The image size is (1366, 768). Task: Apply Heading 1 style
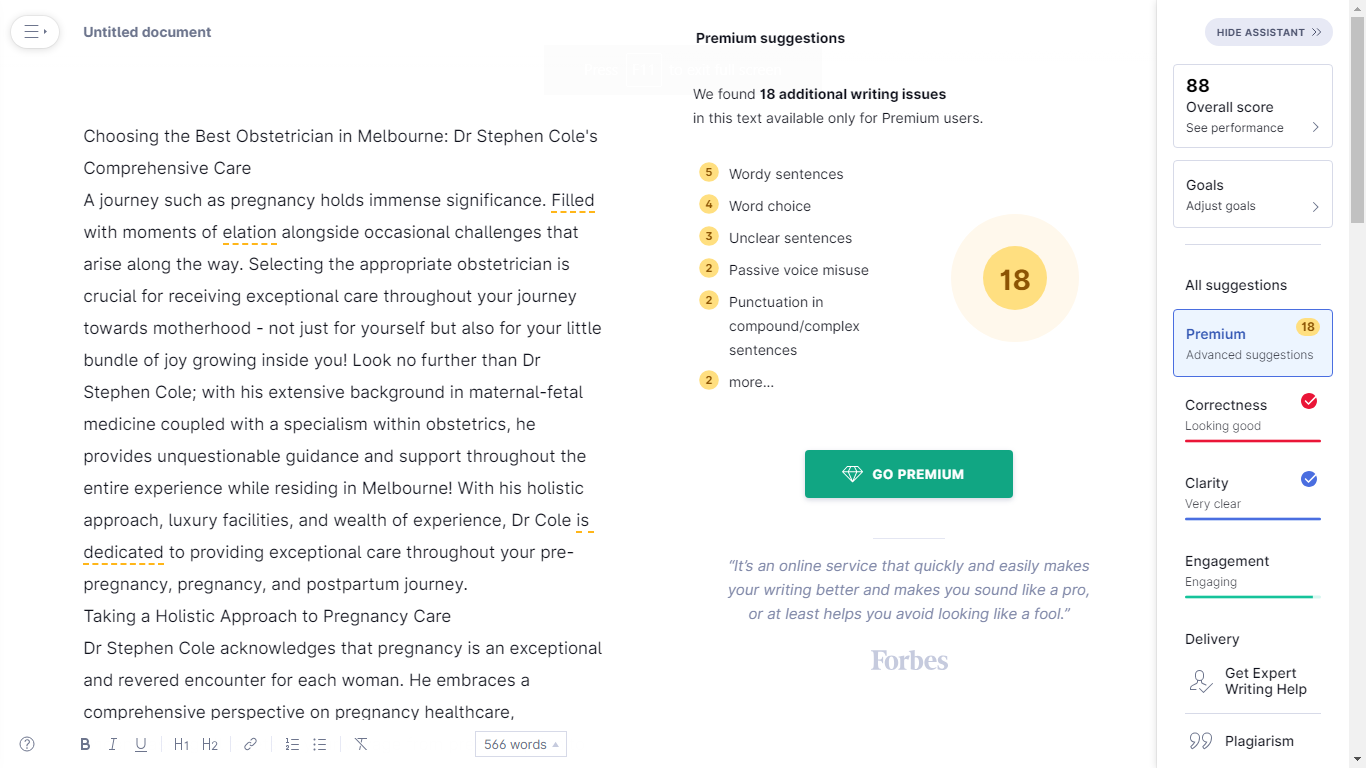pyautogui.click(x=181, y=744)
